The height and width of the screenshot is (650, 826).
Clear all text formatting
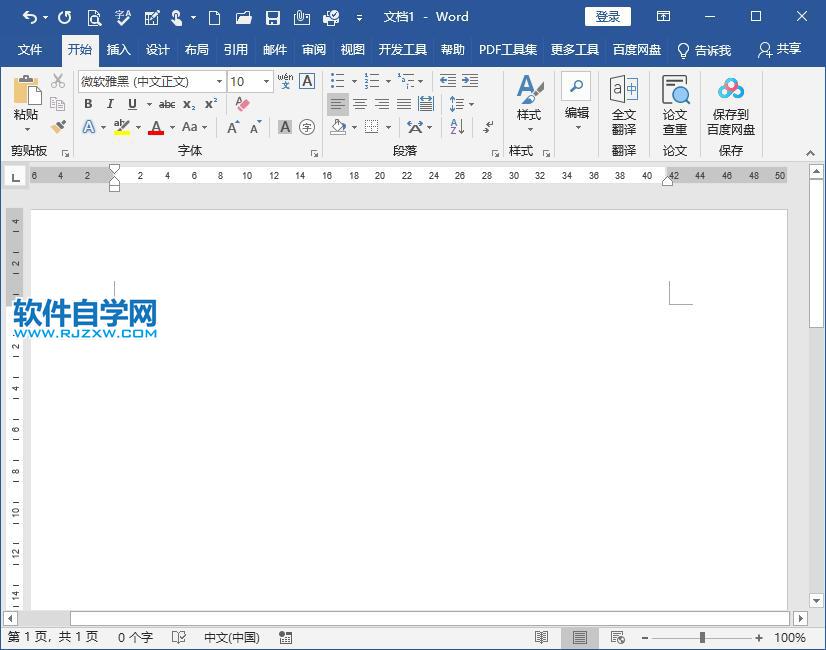click(241, 104)
